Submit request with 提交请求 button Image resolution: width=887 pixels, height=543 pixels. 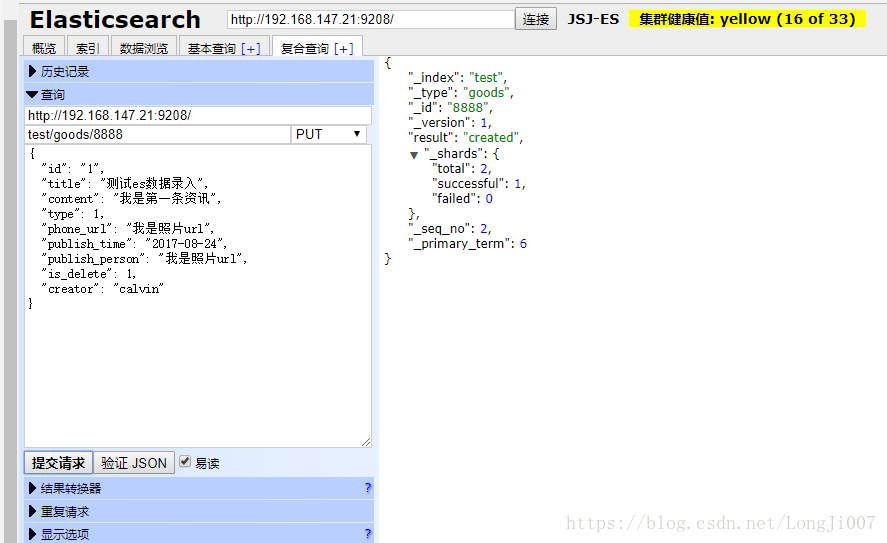[x=58, y=463]
